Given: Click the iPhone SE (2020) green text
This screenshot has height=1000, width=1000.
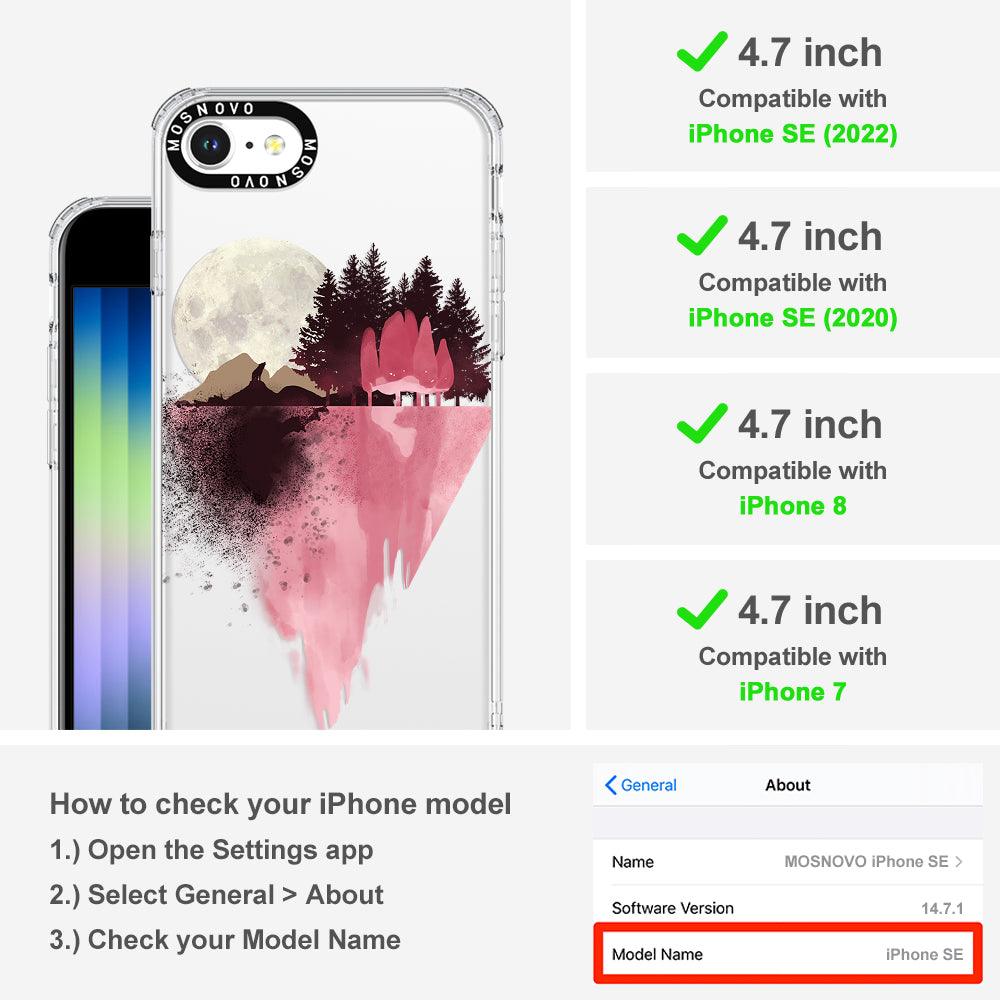Looking at the screenshot, I should pyautogui.click(x=793, y=318).
